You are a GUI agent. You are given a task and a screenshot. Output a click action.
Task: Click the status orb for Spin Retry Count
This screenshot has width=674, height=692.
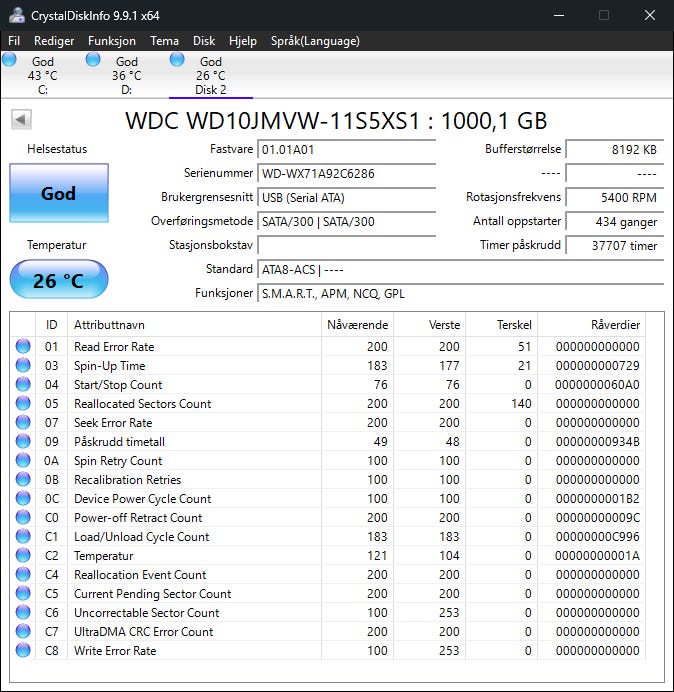pyautogui.click(x=23, y=460)
